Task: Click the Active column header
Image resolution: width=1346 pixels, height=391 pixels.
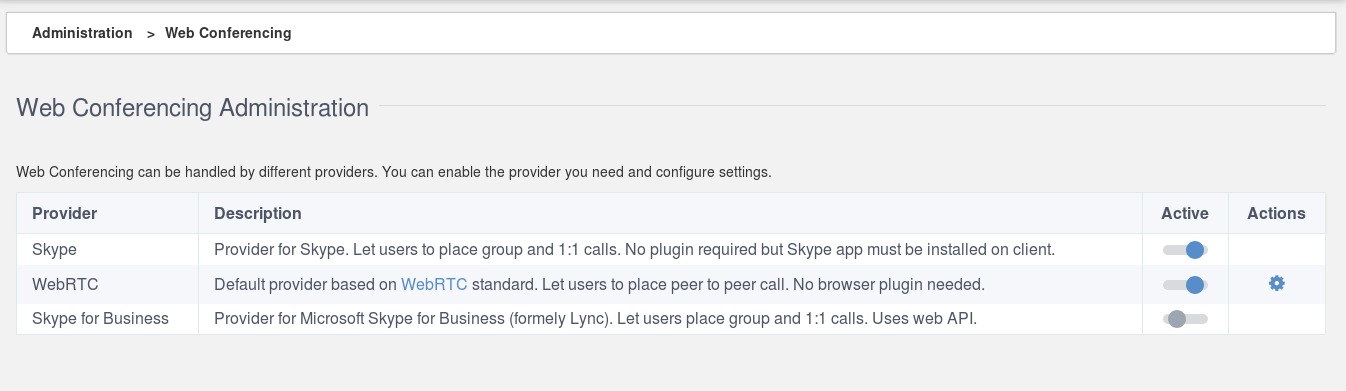Action: pyautogui.click(x=1185, y=213)
